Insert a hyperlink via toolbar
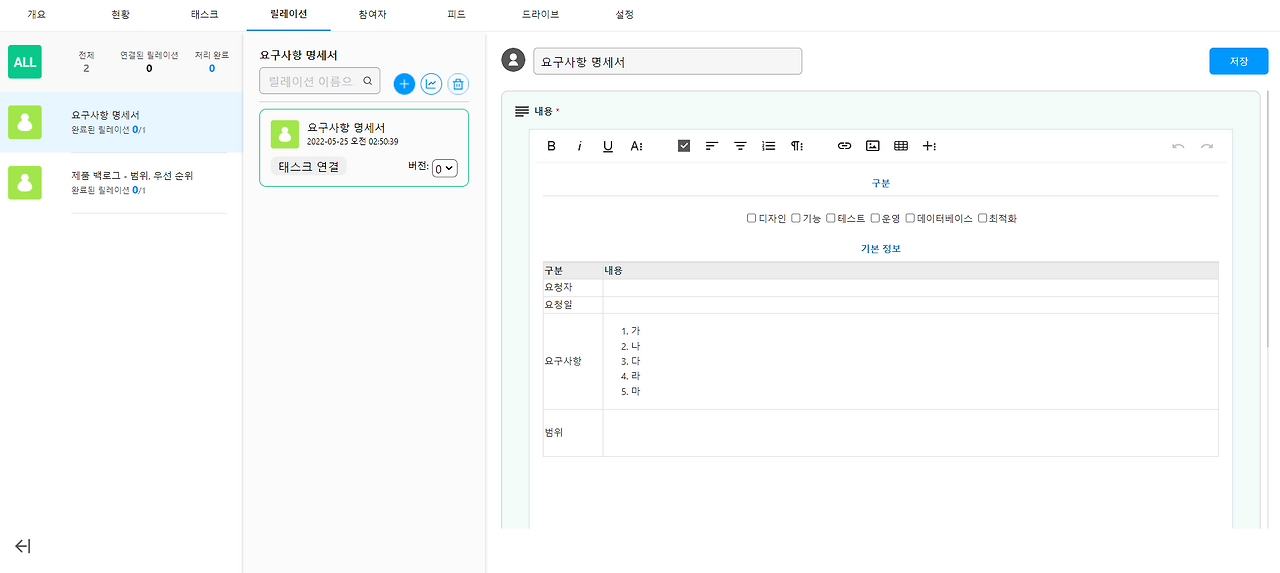The width and height of the screenshot is (1280, 573). pos(844,146)
